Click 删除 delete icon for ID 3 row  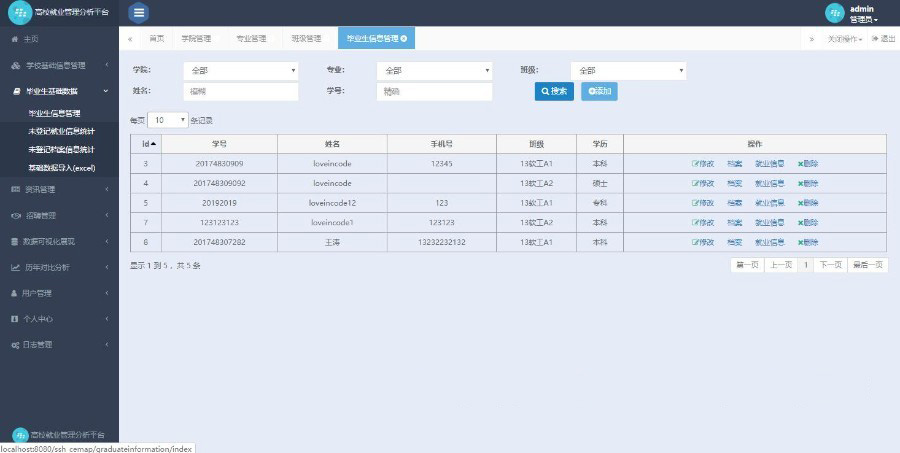tap(807, 163)
